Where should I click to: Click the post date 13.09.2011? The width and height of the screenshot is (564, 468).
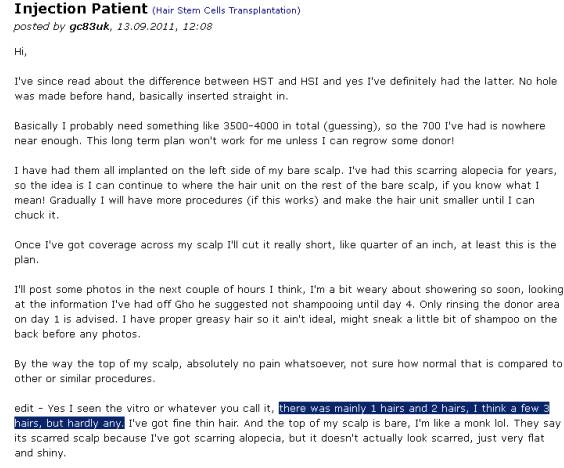tap(146, 27)
